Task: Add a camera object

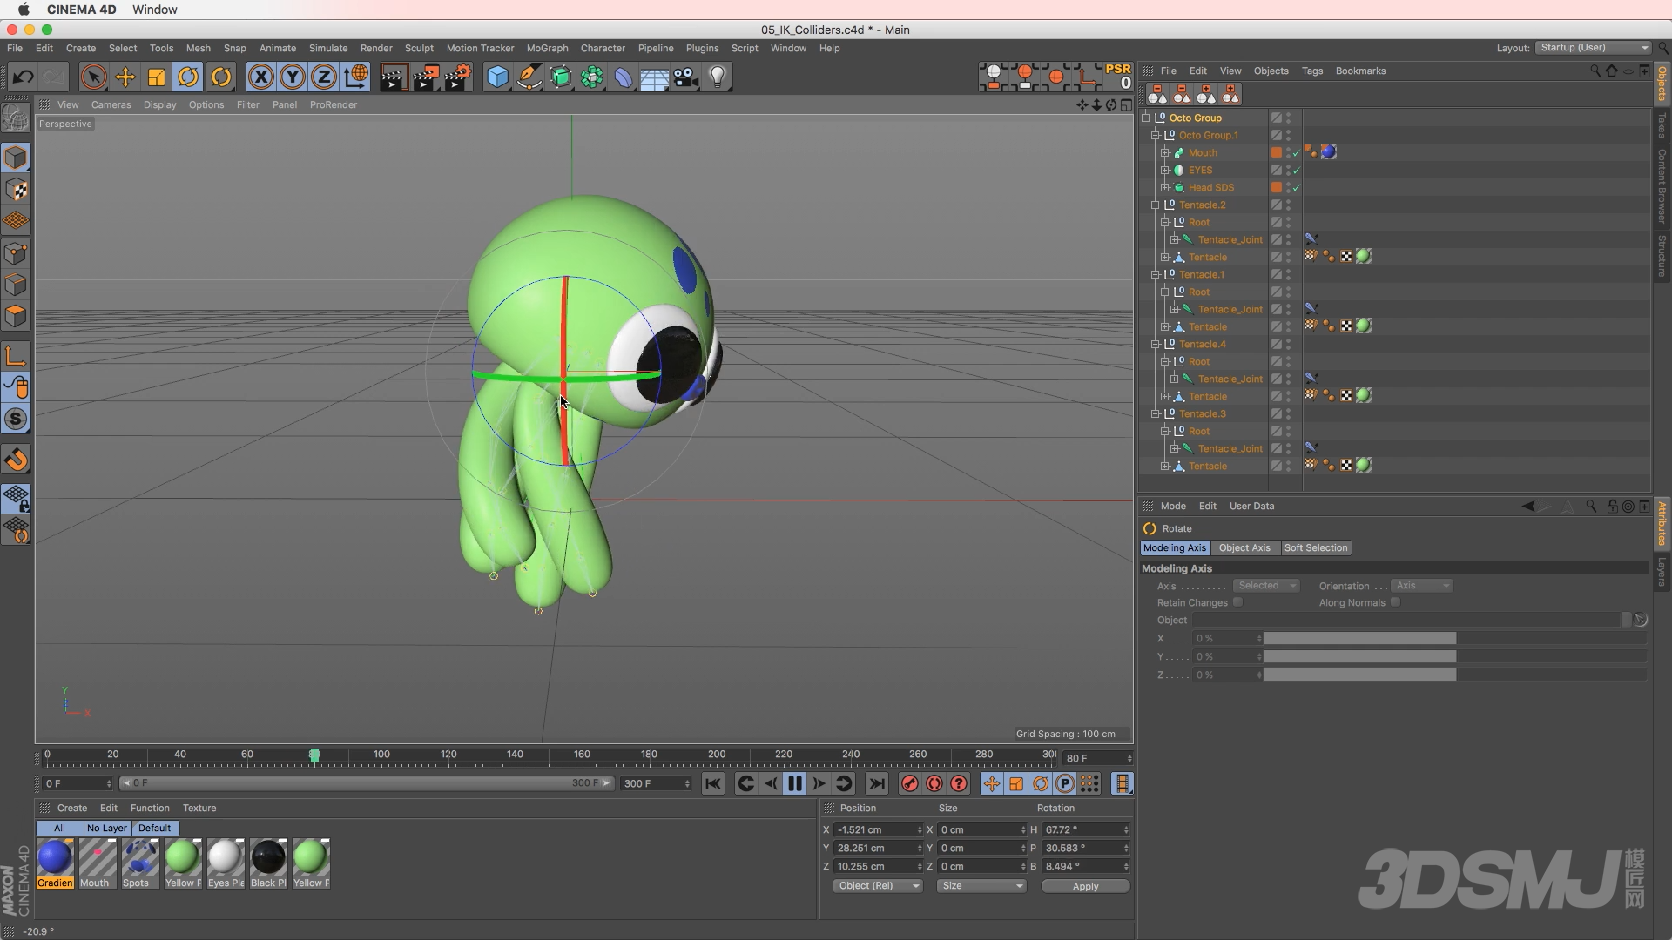Action: pos(686,77)
